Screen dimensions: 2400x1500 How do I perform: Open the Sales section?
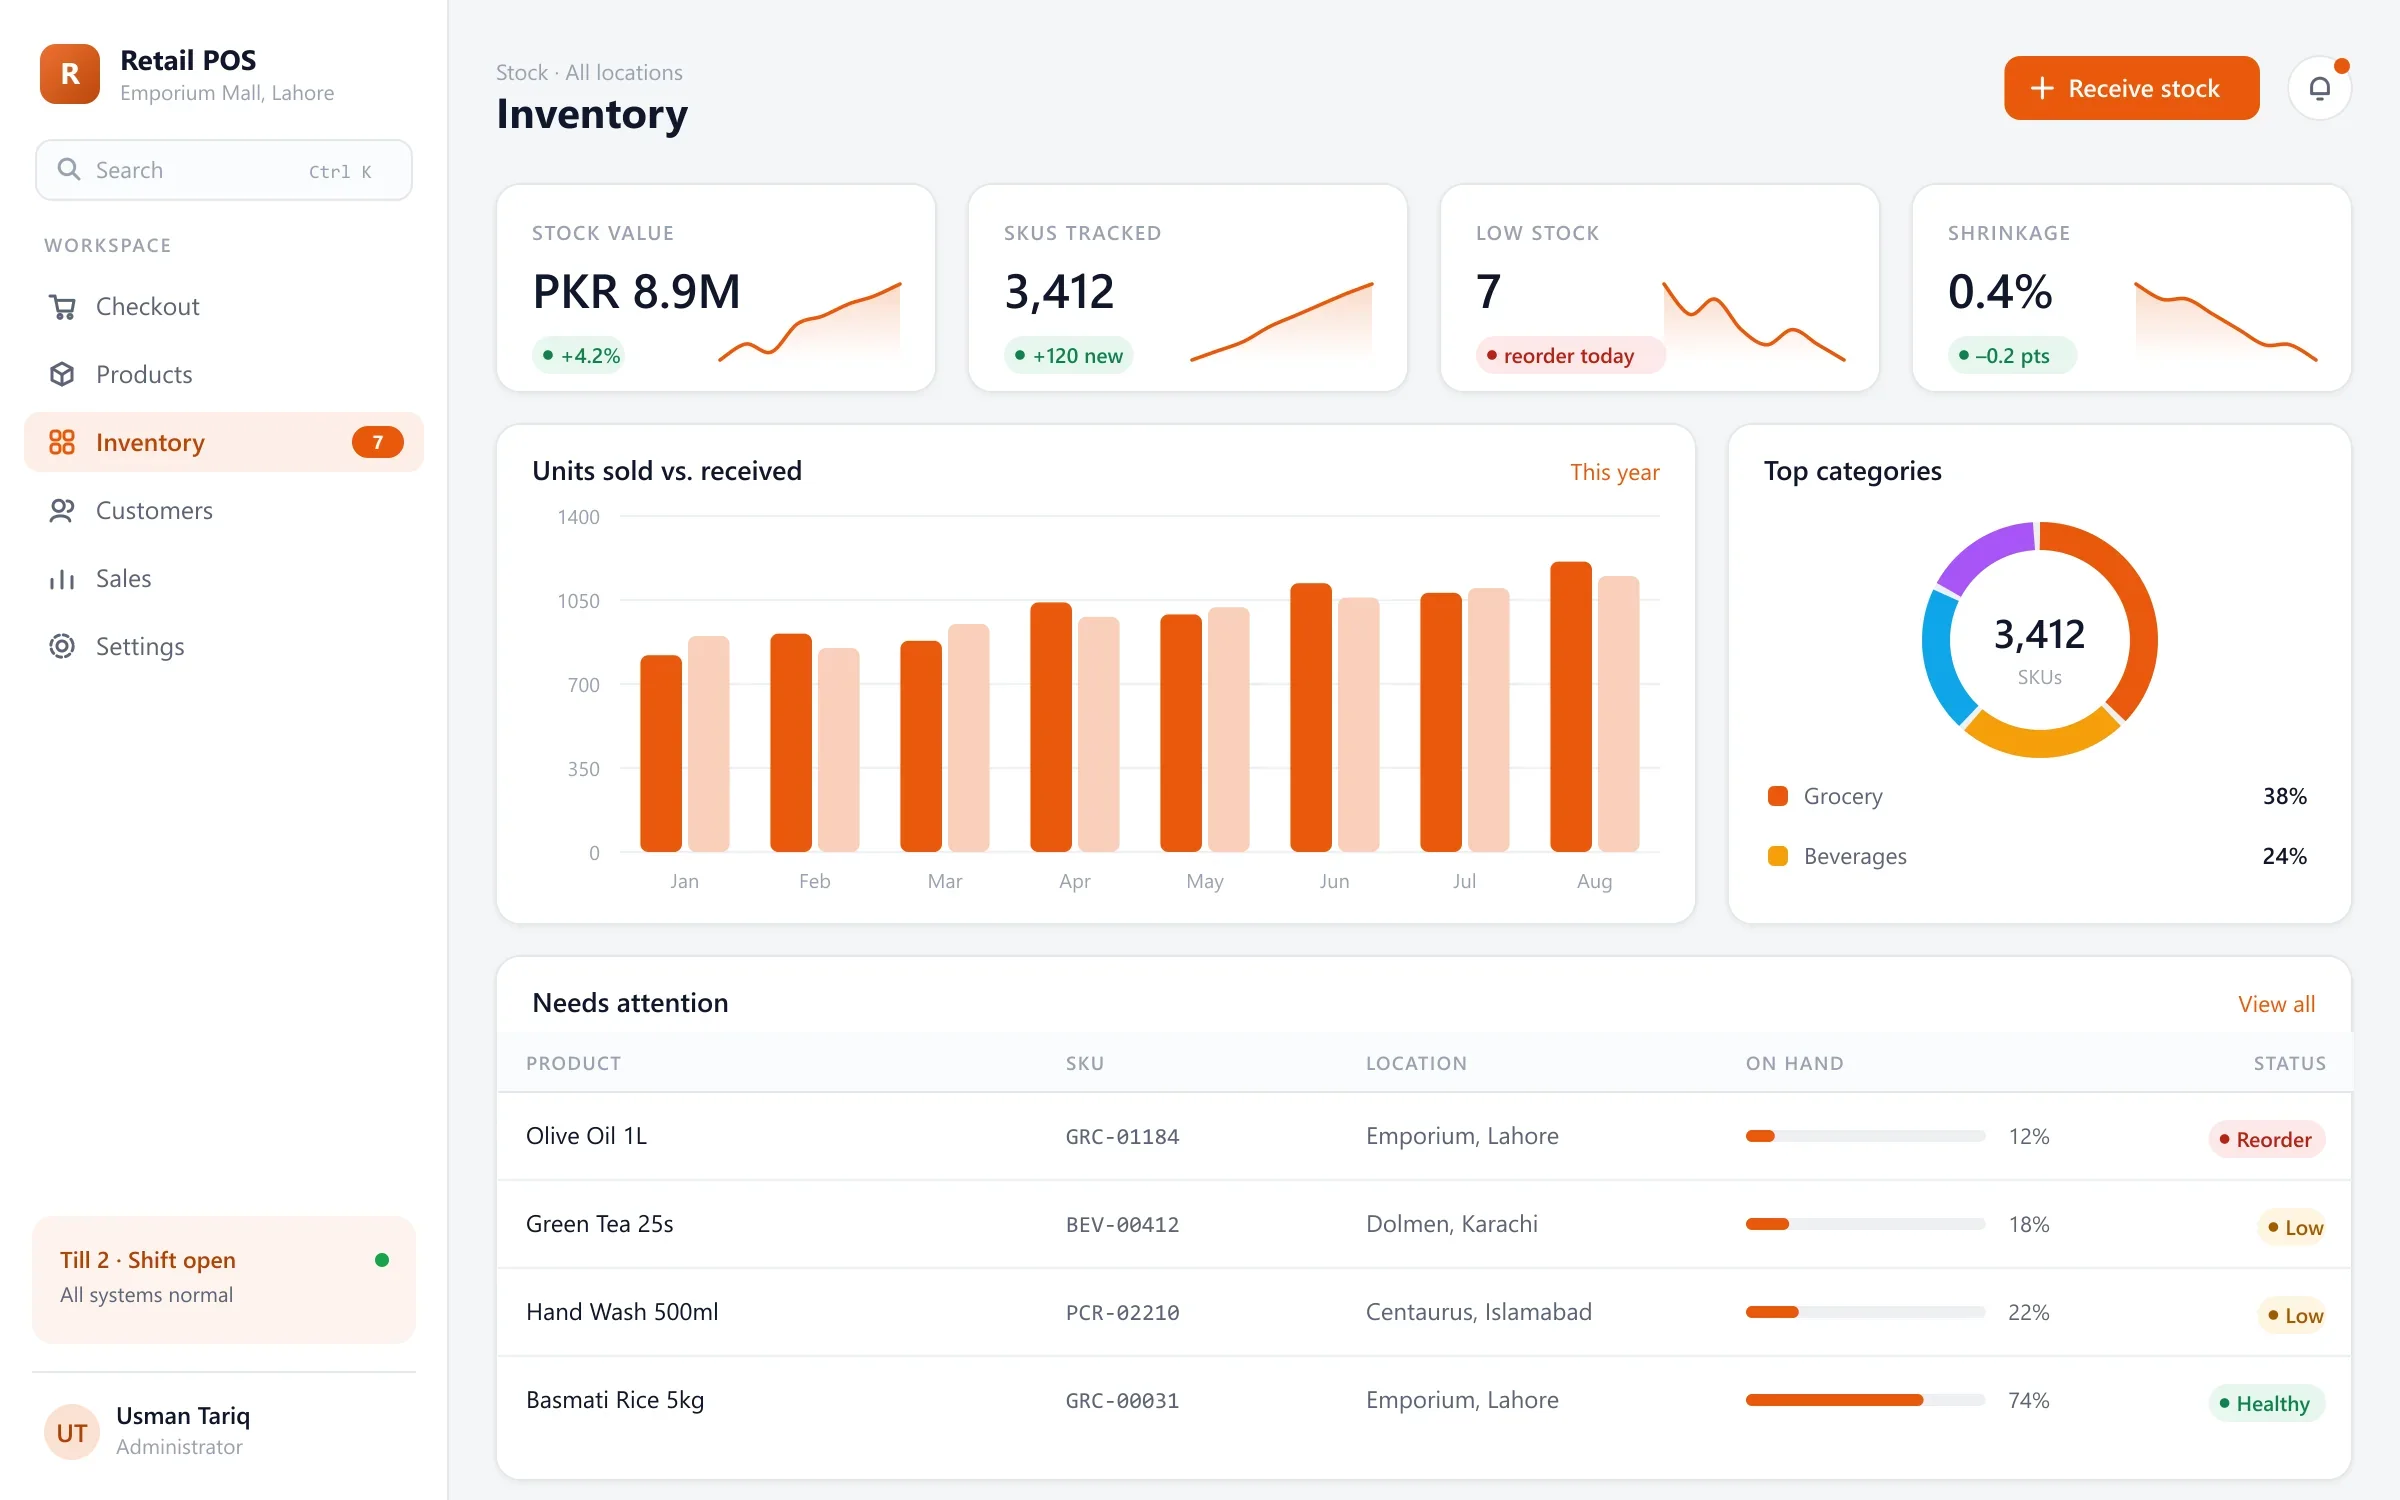(224, 579)
